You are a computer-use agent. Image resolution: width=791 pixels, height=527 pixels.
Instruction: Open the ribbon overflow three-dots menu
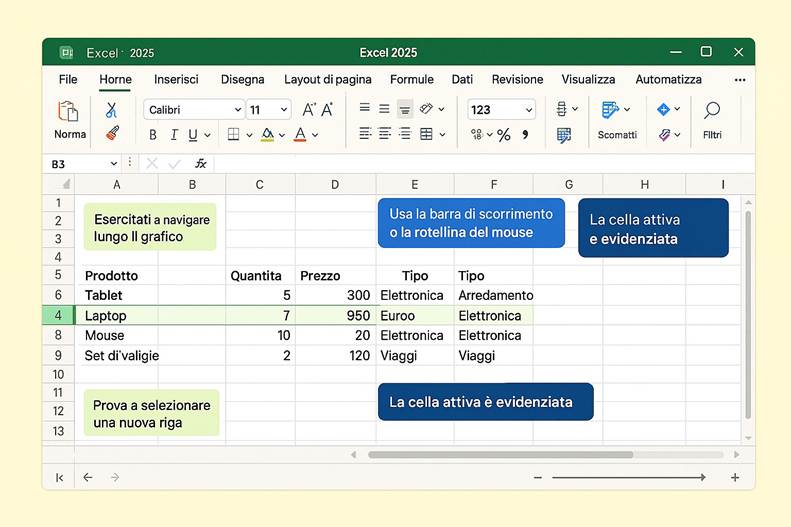click(740, 80)
